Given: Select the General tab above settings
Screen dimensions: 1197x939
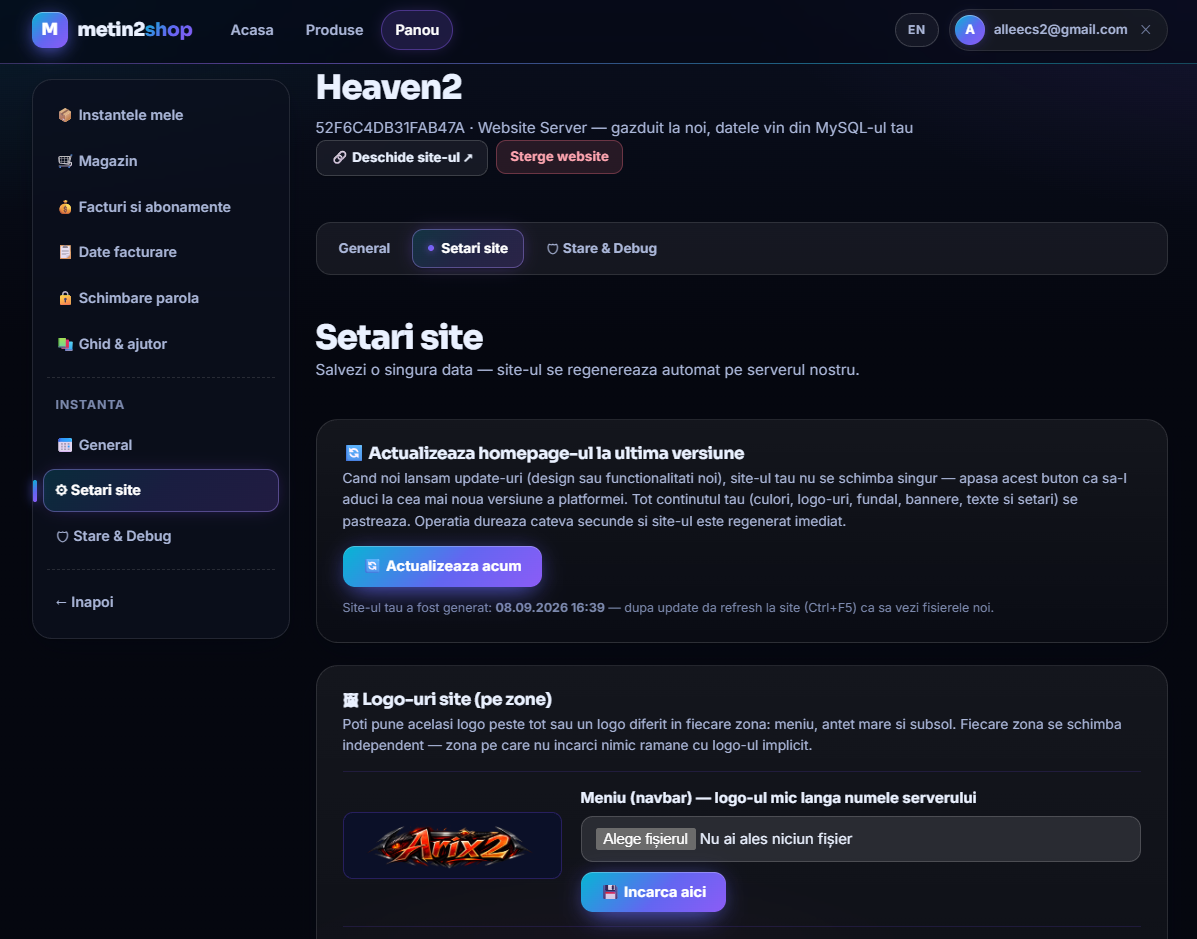Looking at the screenshot, I should [x=364, y=248].
